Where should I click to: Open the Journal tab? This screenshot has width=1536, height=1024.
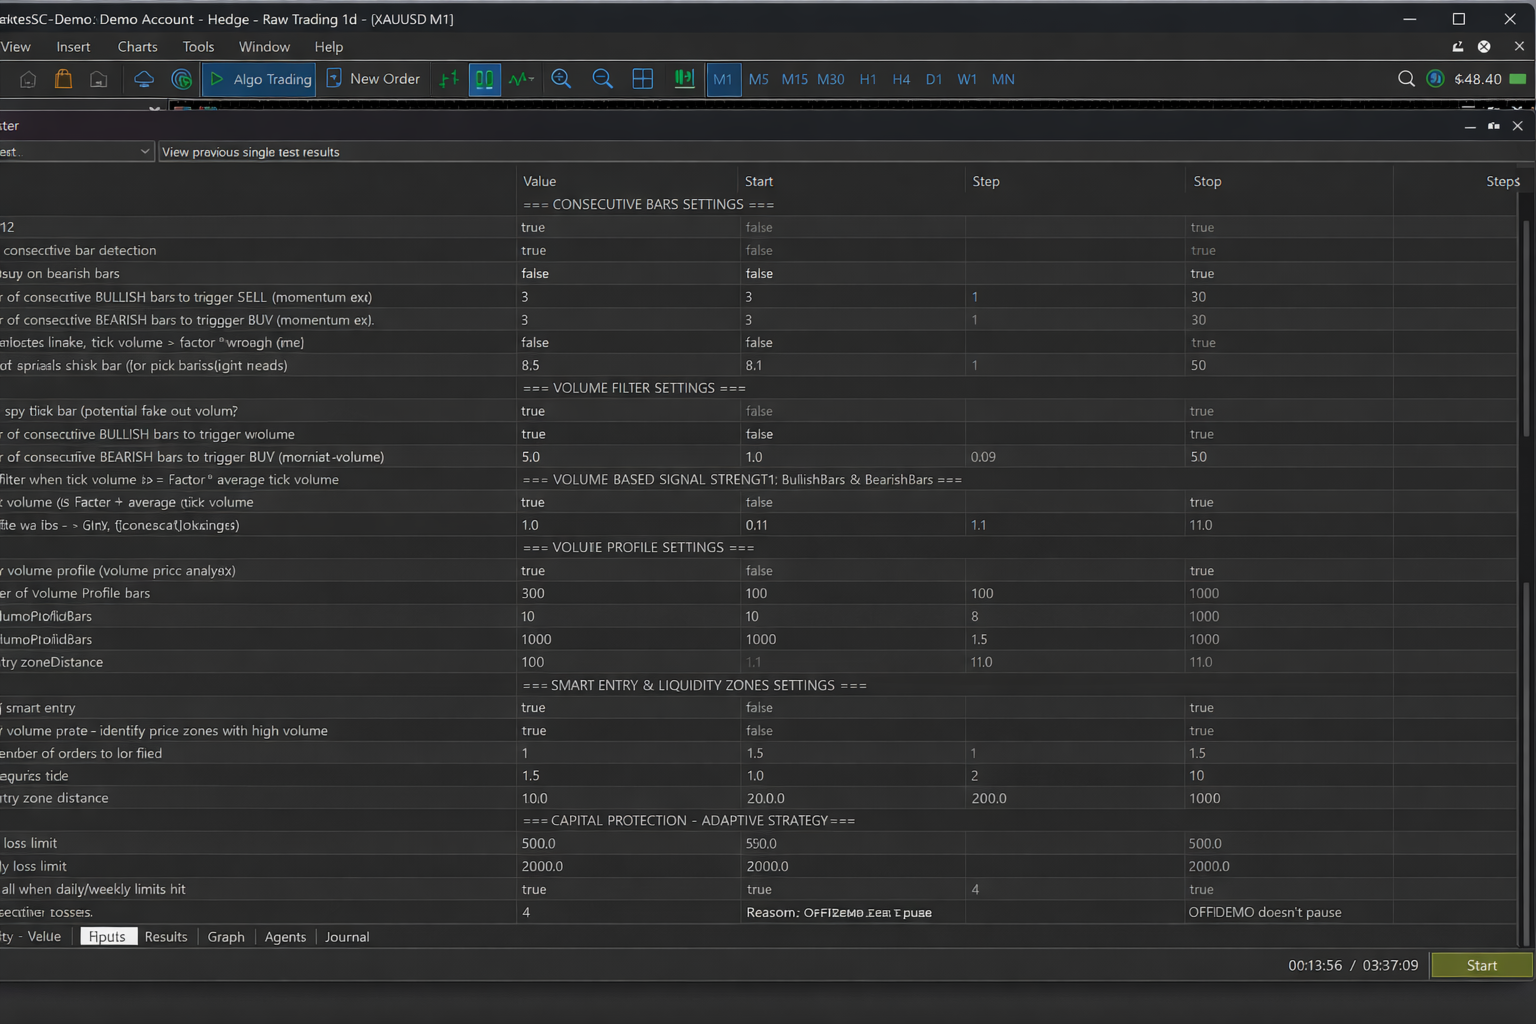click(347, 937)
